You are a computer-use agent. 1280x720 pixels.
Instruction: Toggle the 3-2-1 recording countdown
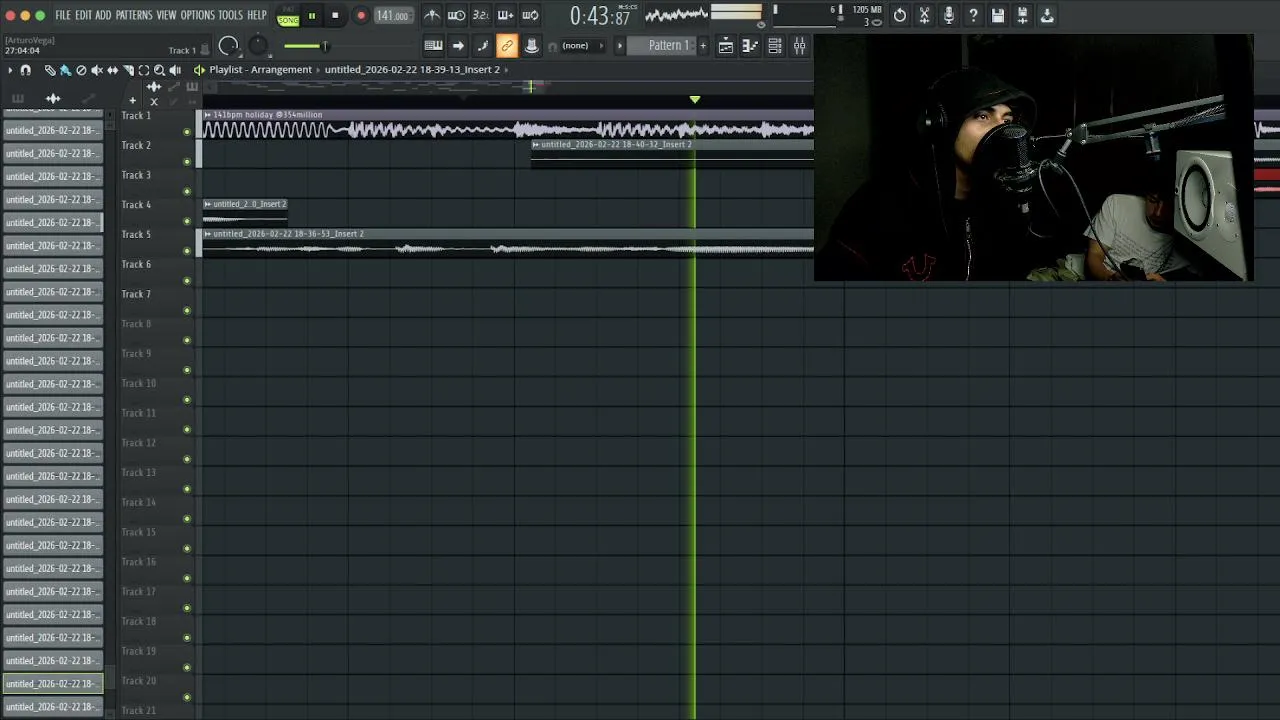tap(480, 15)
